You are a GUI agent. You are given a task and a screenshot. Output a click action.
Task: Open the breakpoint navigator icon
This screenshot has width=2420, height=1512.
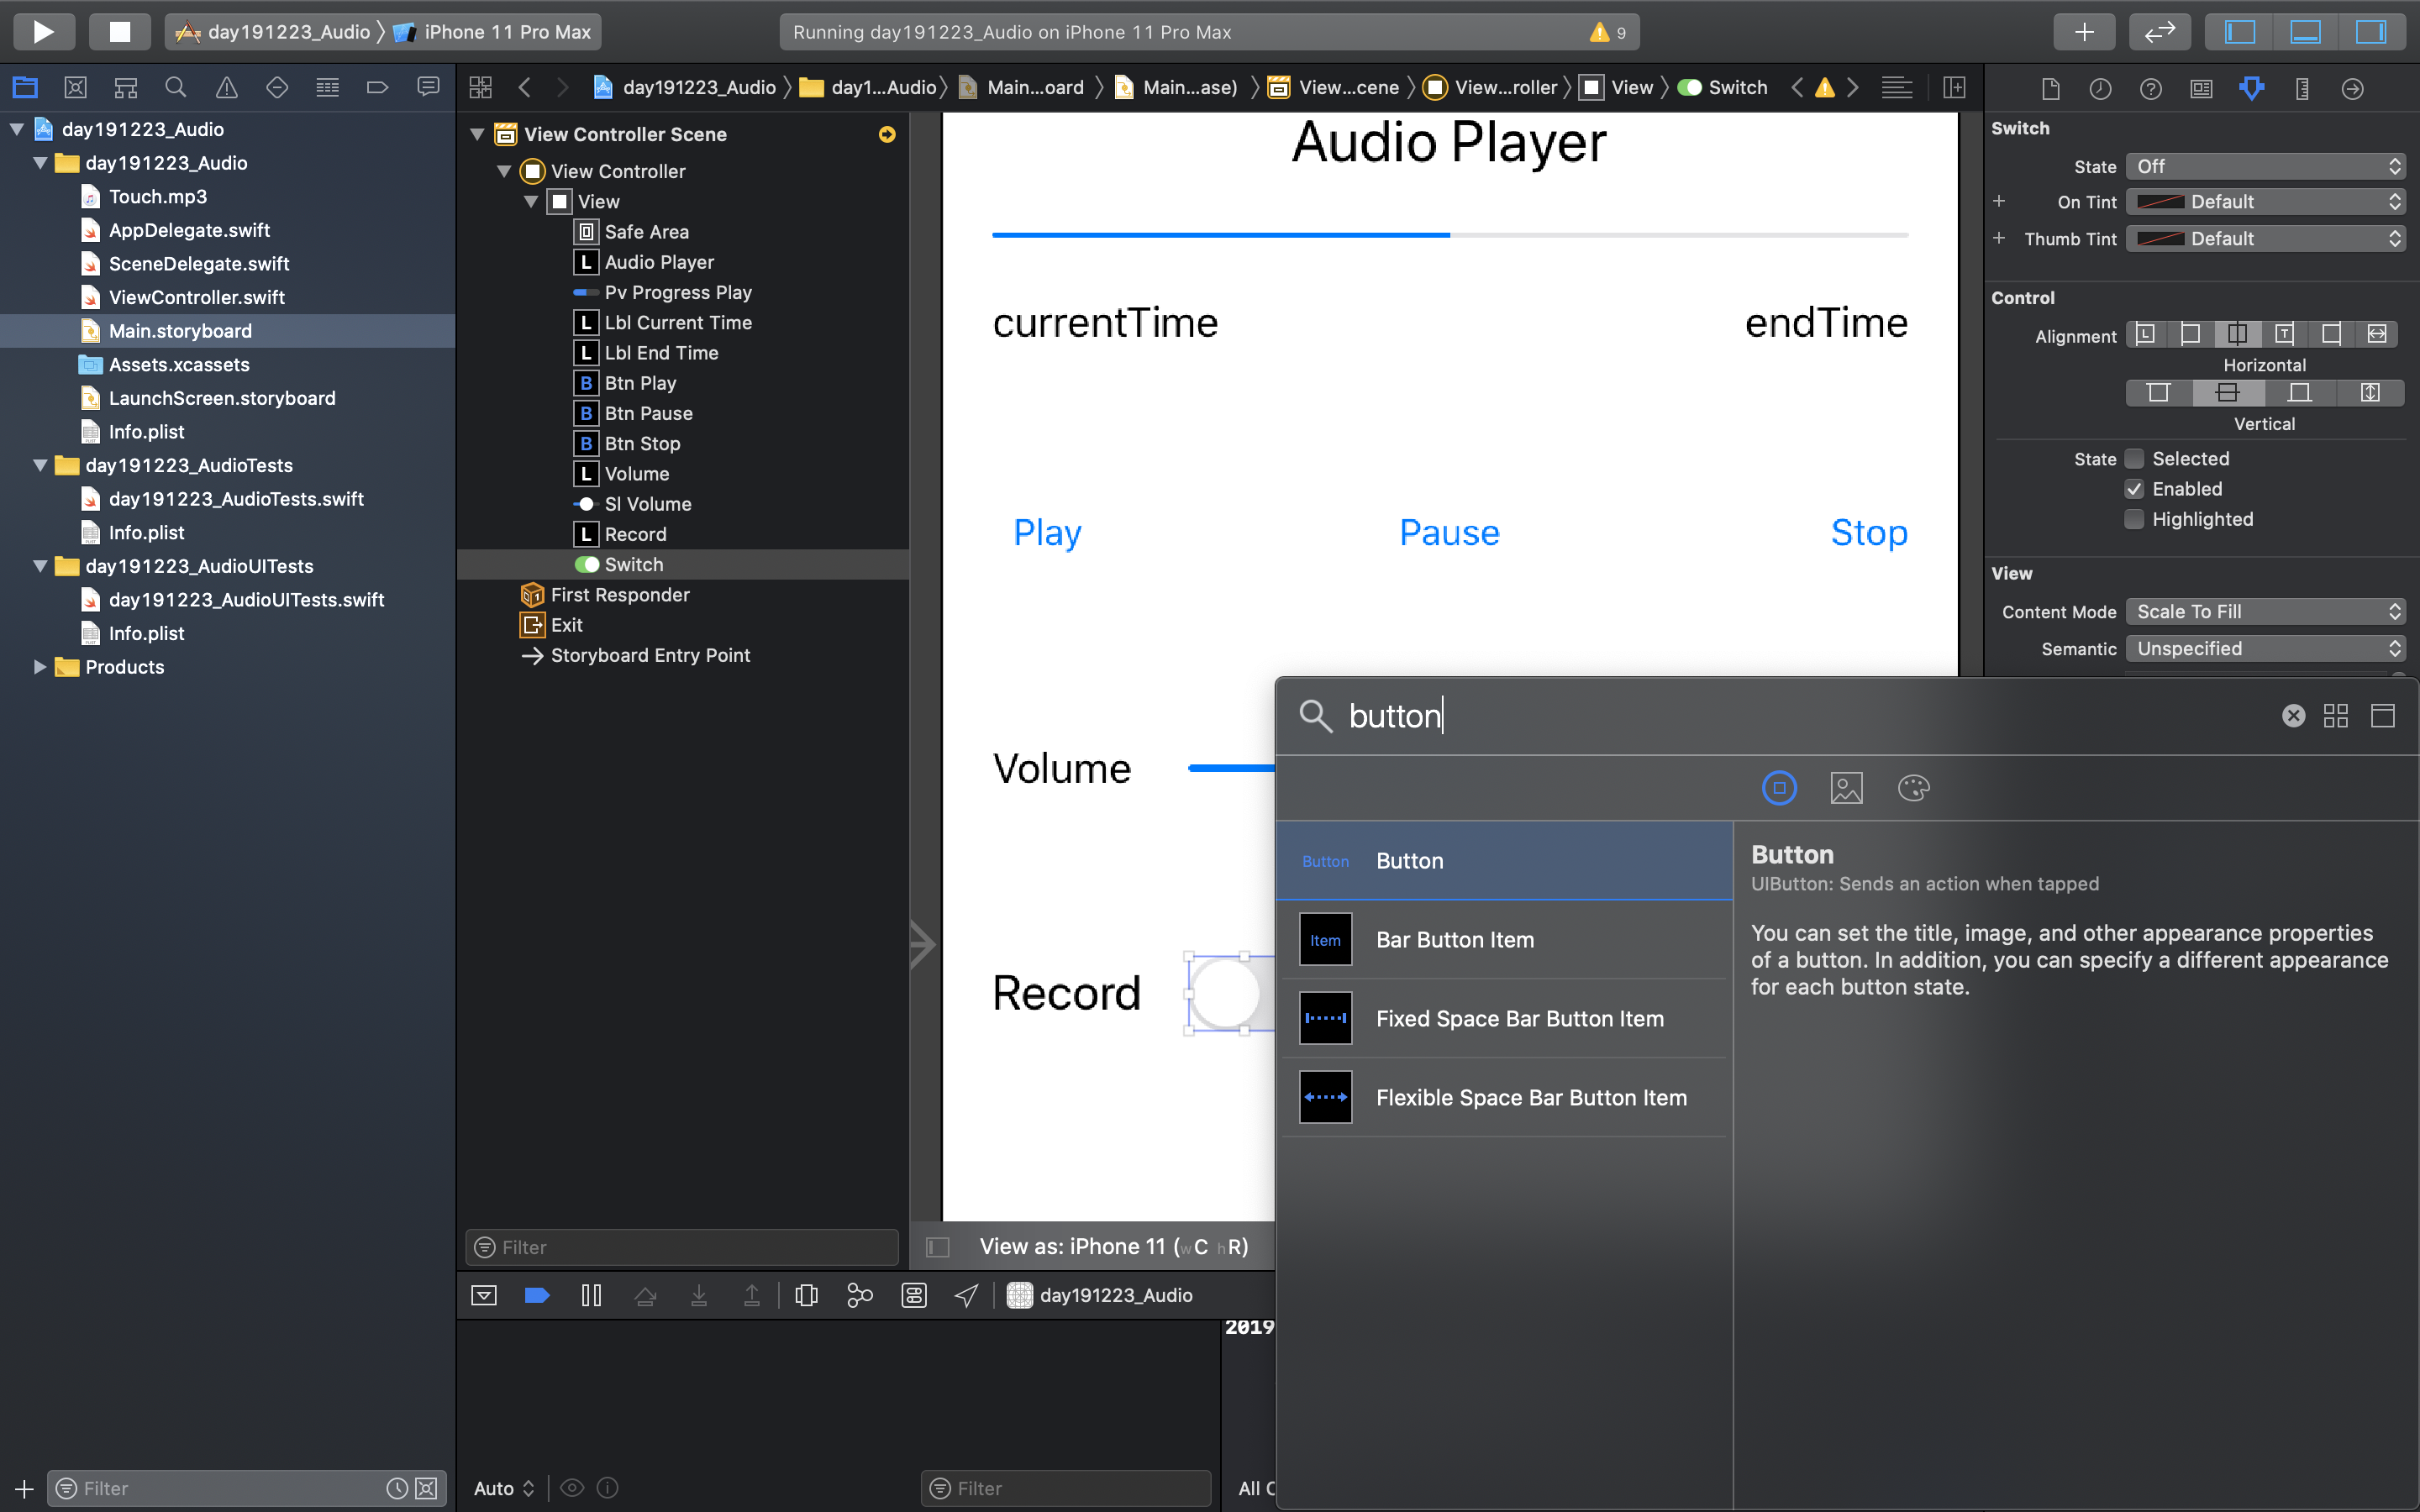377,88
